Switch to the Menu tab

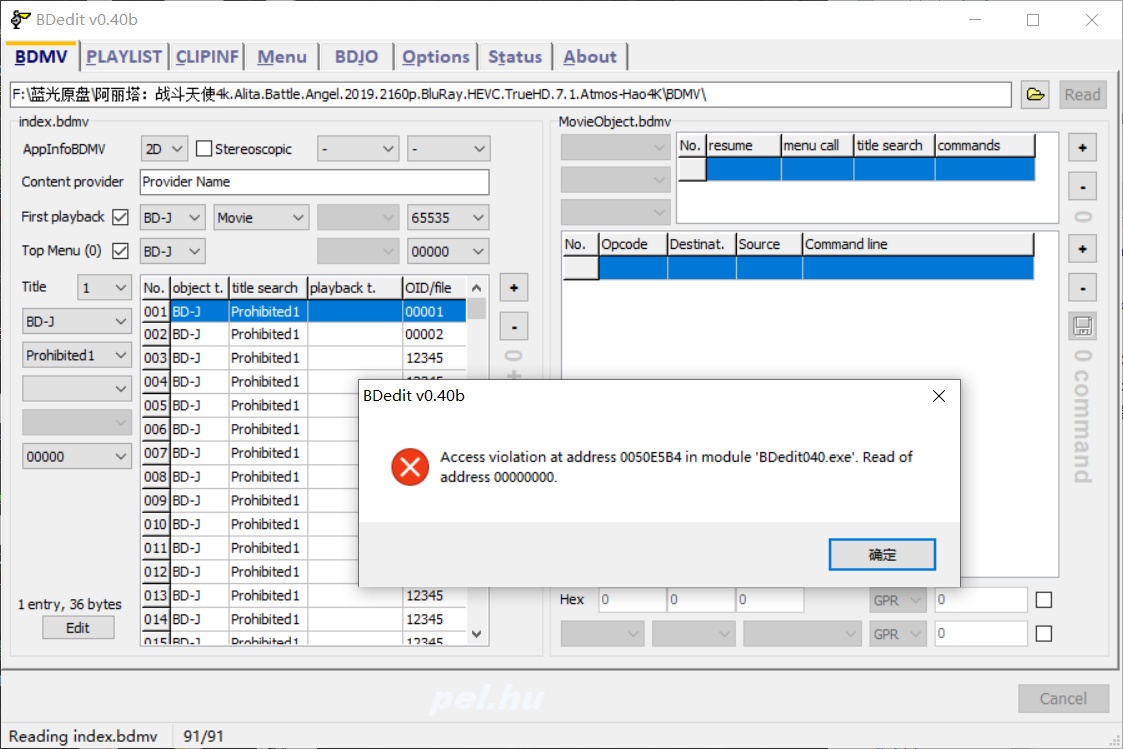click(x=282, y=57)
